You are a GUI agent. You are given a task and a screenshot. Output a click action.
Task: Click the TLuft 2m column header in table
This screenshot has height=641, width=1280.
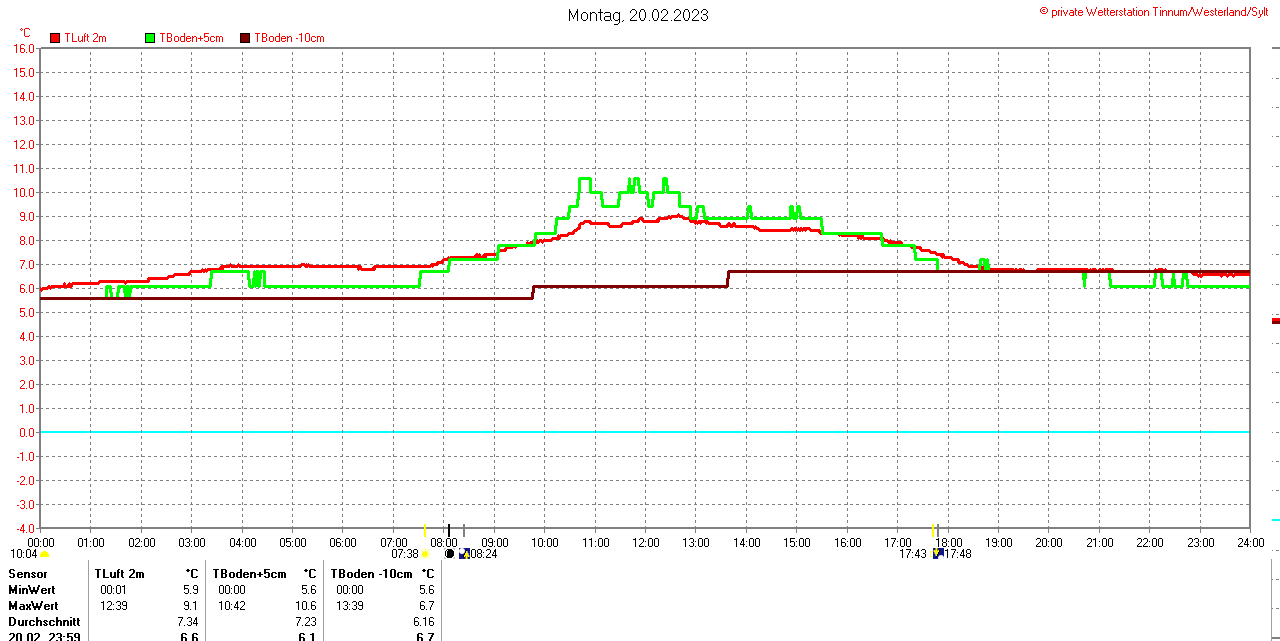119,574
